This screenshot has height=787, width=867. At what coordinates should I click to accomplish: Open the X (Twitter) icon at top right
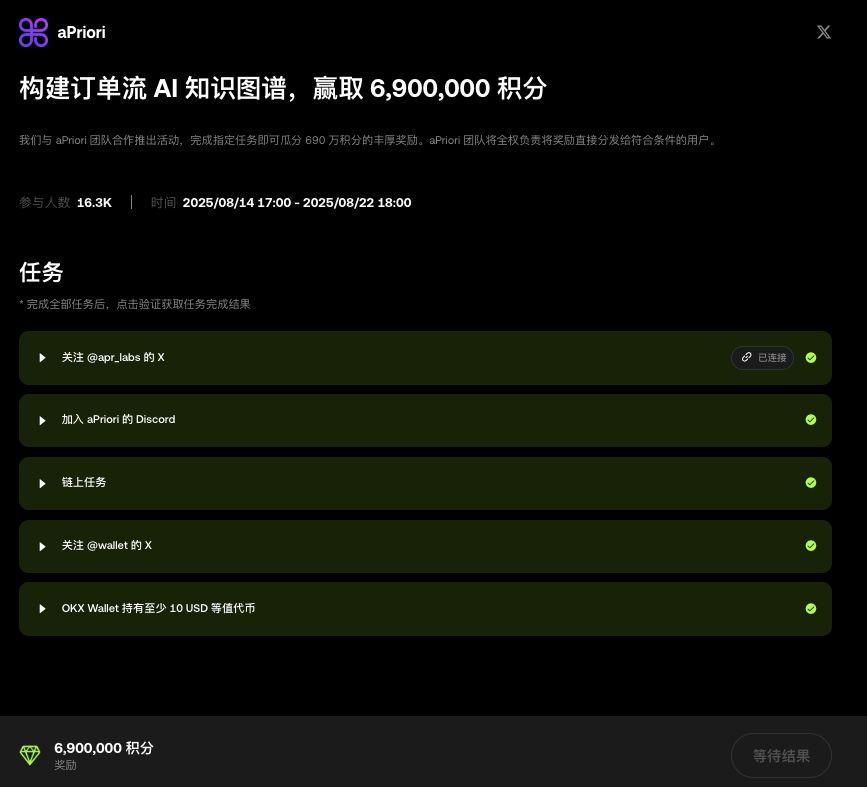[x=824, y=32]
